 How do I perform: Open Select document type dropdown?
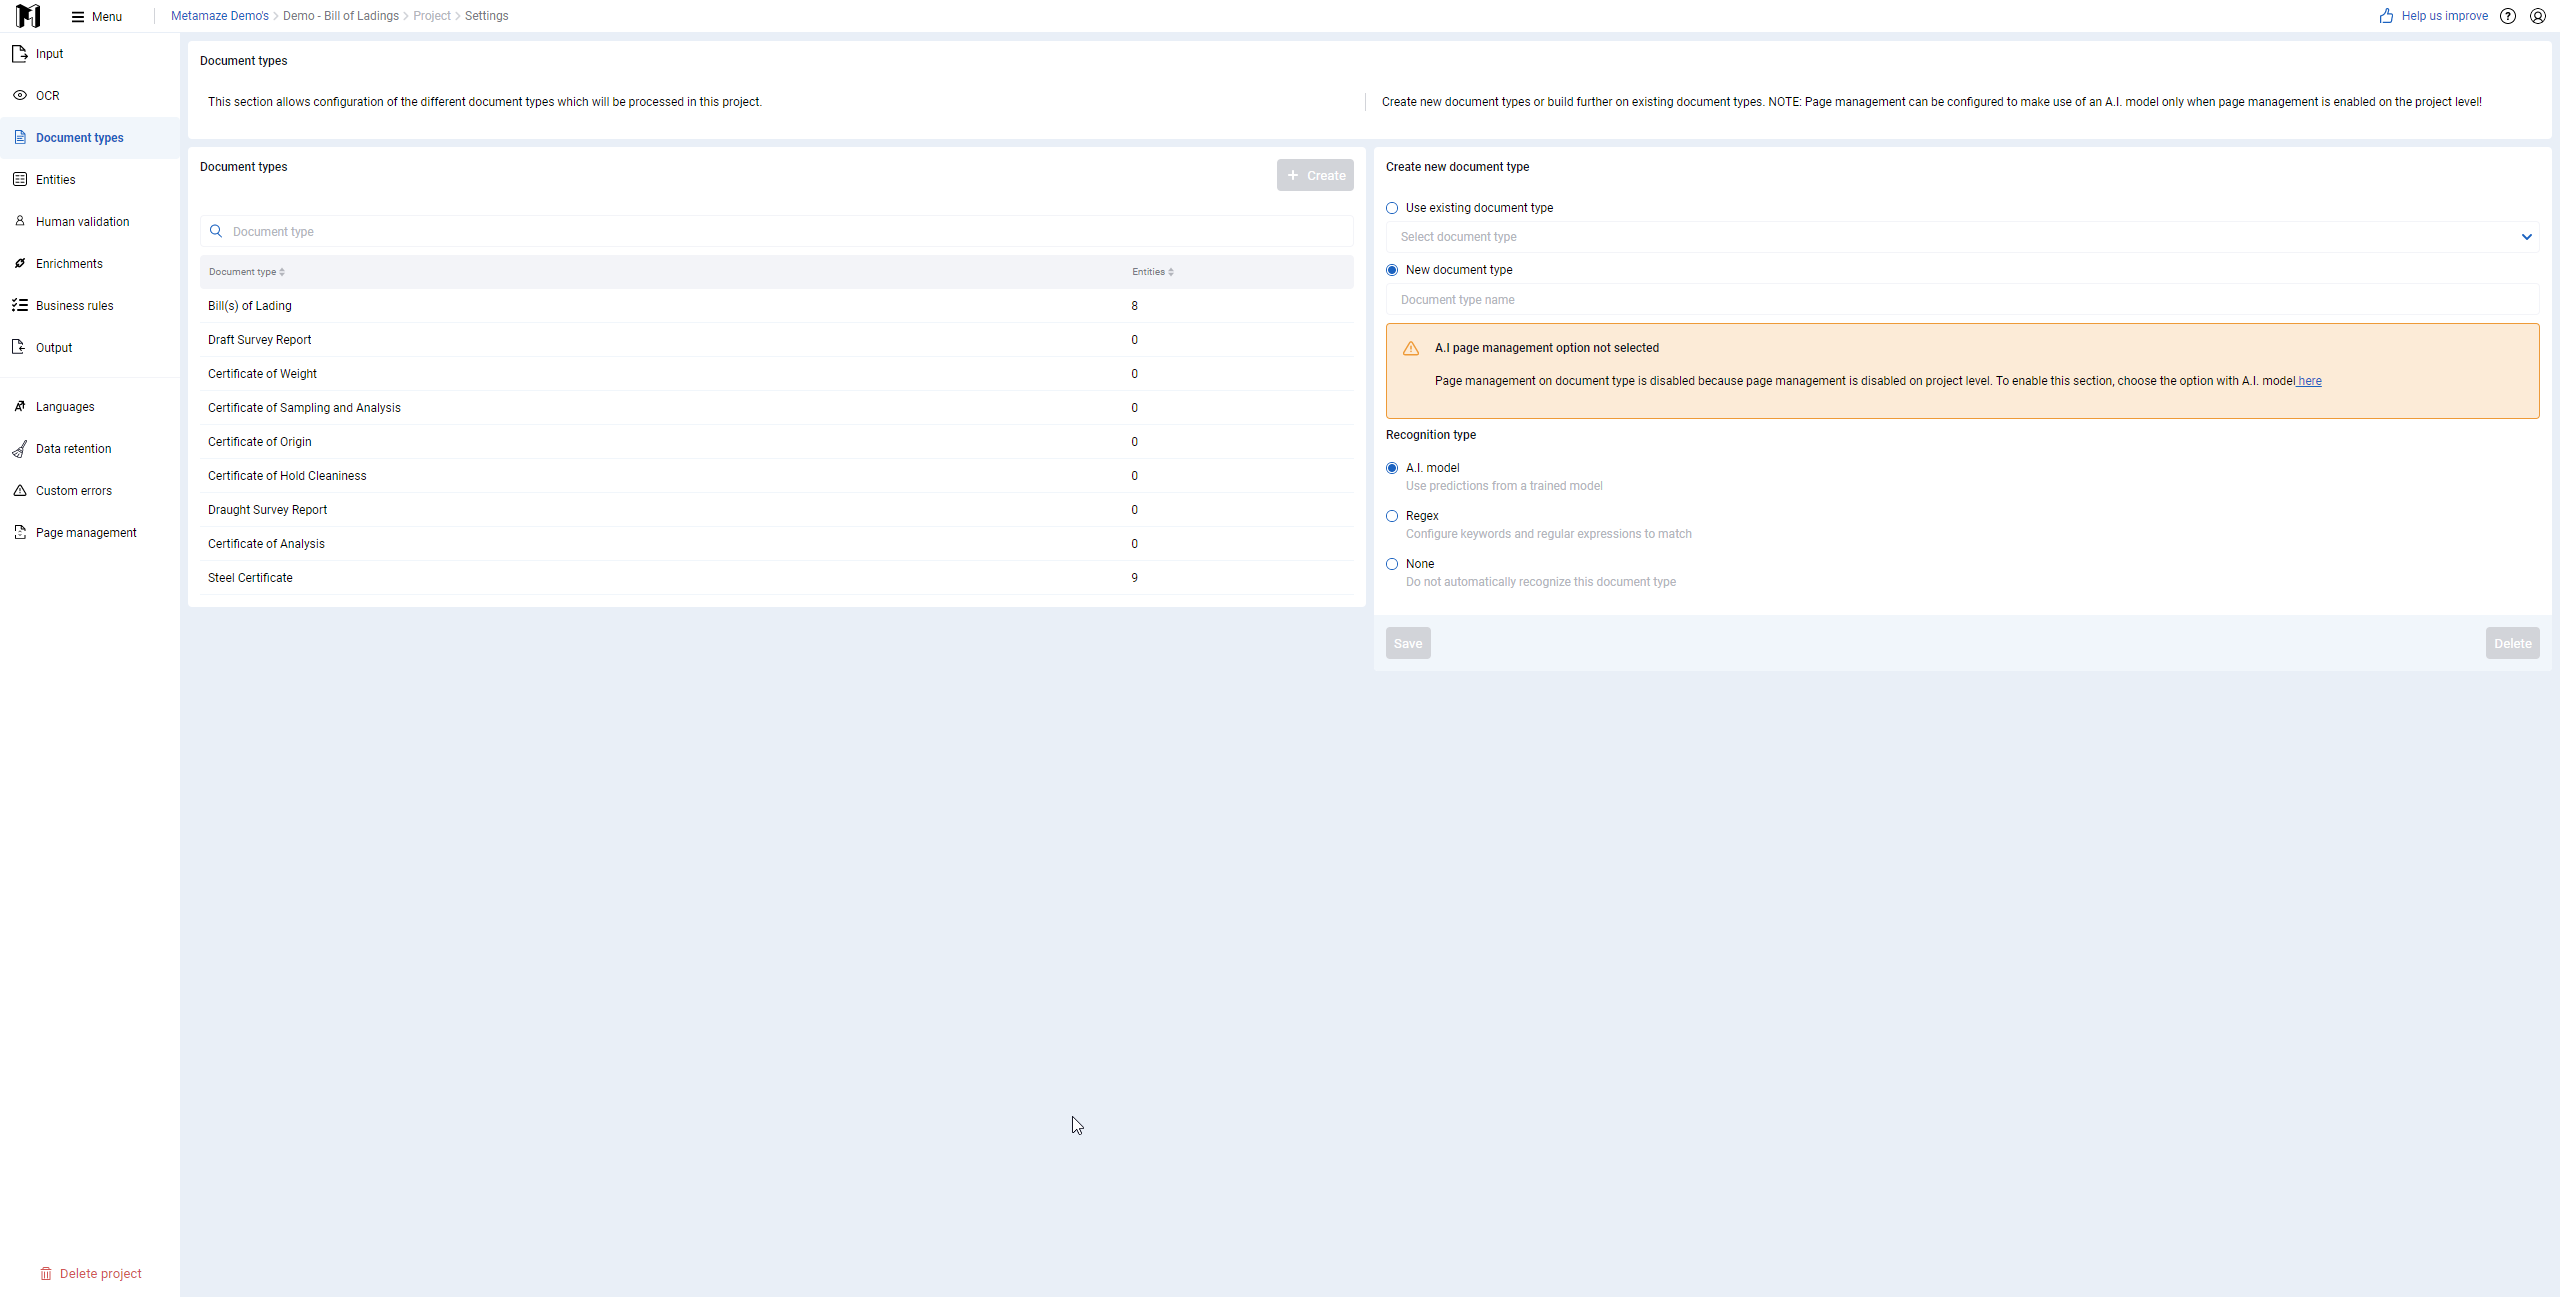click(1962, 237)
